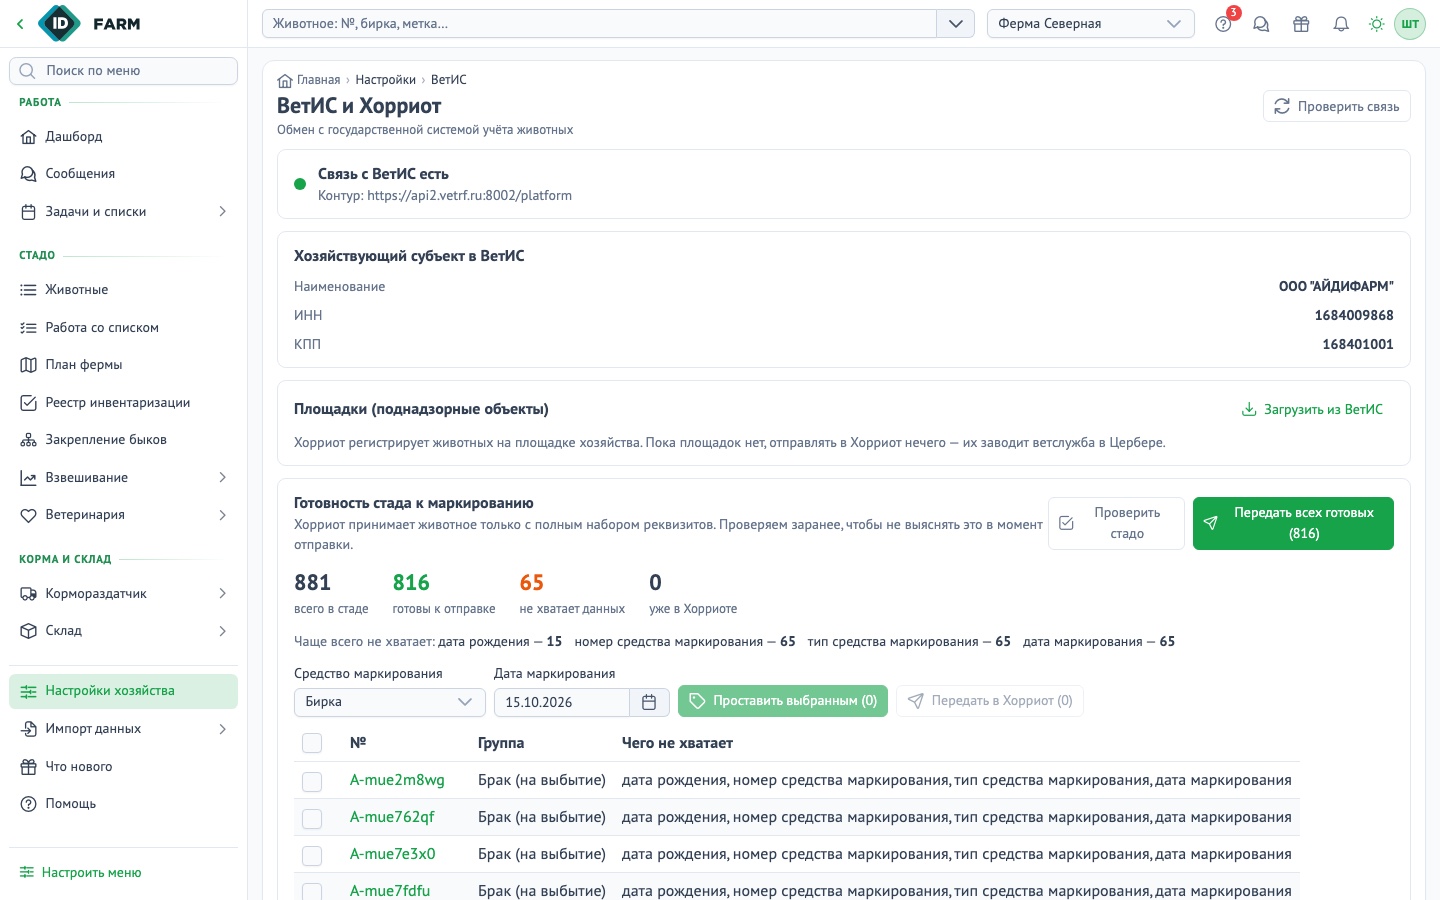Image resolution: width=1440 pixels, height=900 pixels.
Task: Open Что нового in the sidebar
Action: click(x=123, y=767)
